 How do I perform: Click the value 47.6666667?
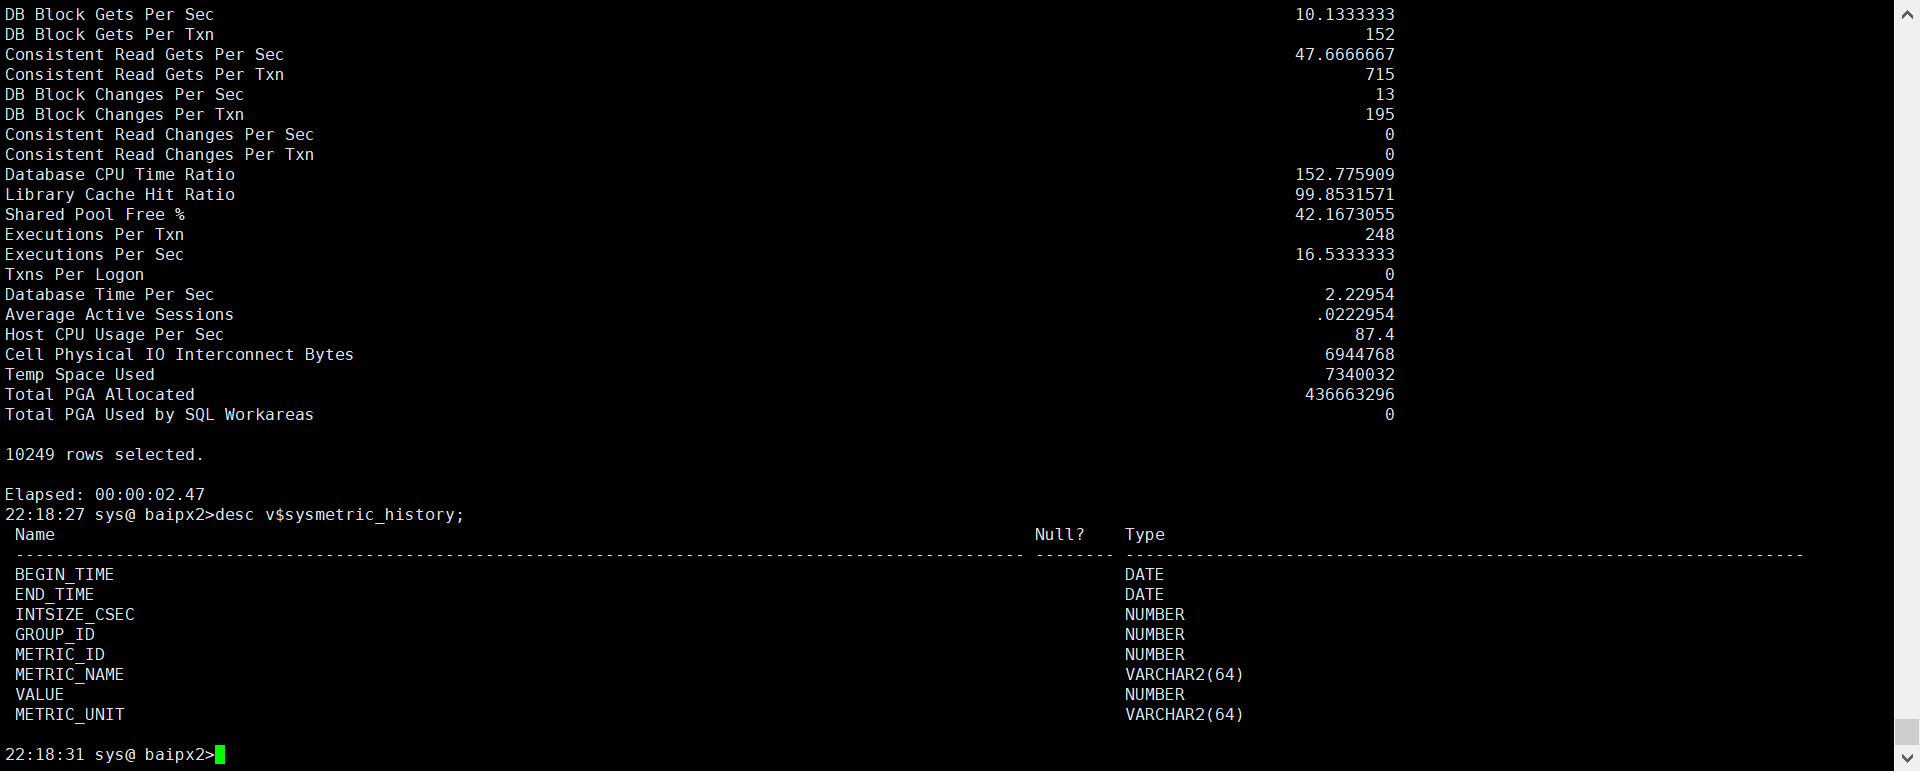(1345, 55)
